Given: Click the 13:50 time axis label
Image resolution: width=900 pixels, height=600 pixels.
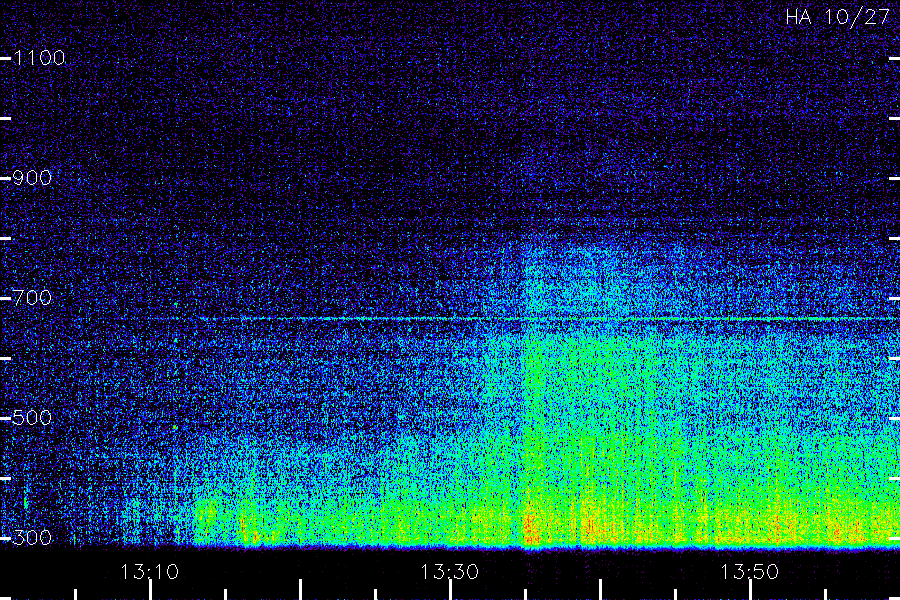Looking at the screenshot, I should click(750, 572).
